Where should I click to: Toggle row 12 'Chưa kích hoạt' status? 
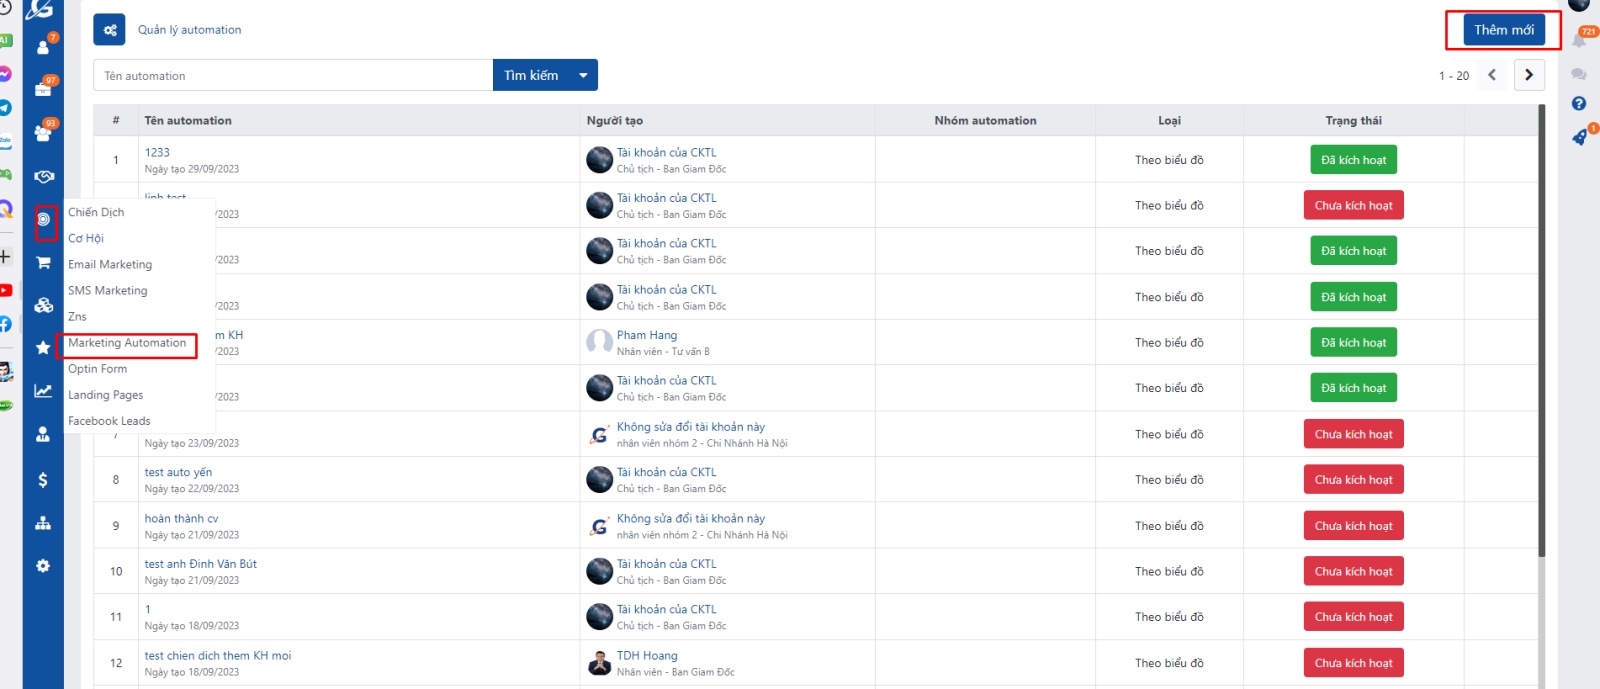coord(1353,663)
